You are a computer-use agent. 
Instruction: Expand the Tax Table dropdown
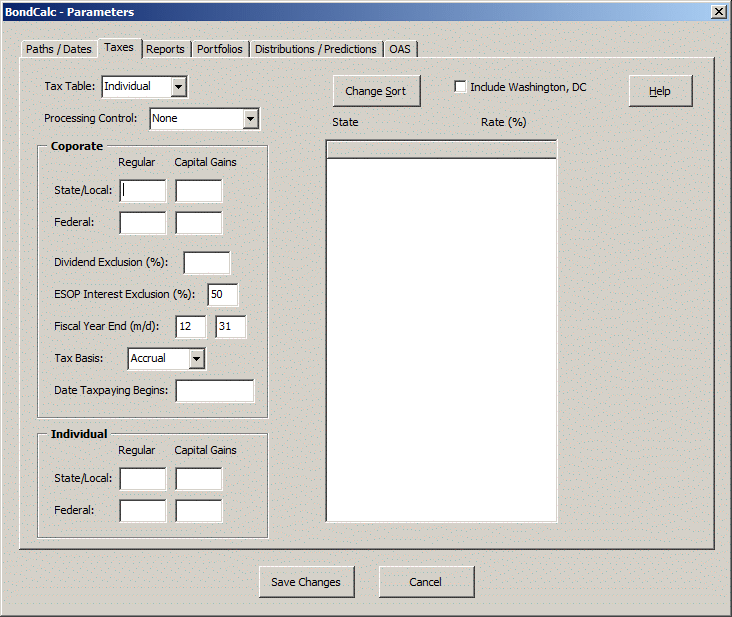[179, 87]
